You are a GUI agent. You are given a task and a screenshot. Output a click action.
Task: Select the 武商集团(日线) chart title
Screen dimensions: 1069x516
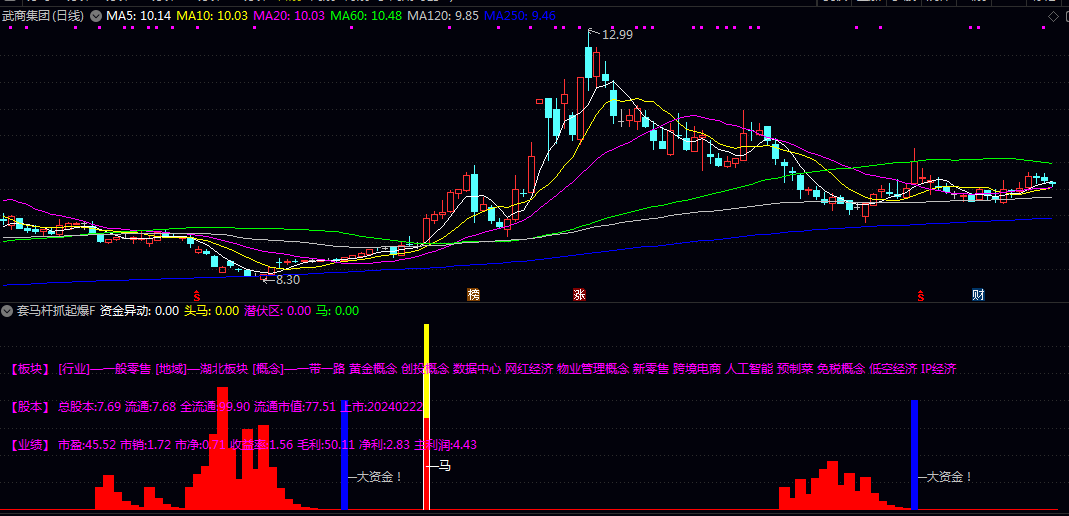tap(43, 16)
